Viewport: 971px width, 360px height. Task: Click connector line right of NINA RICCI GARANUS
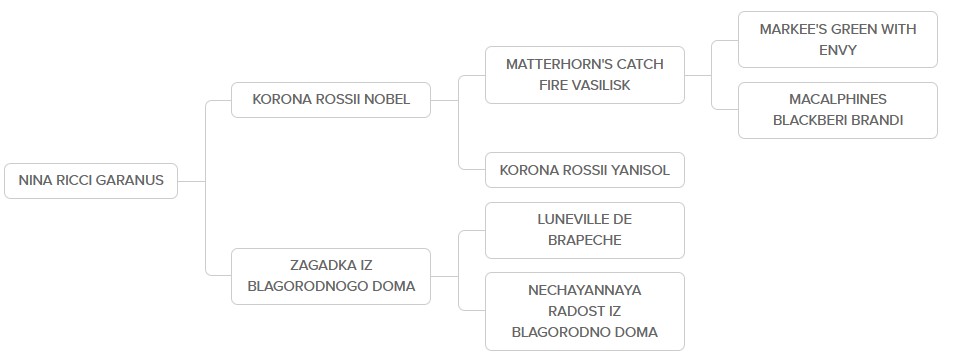pyautogui.click(x=191, y=182)
